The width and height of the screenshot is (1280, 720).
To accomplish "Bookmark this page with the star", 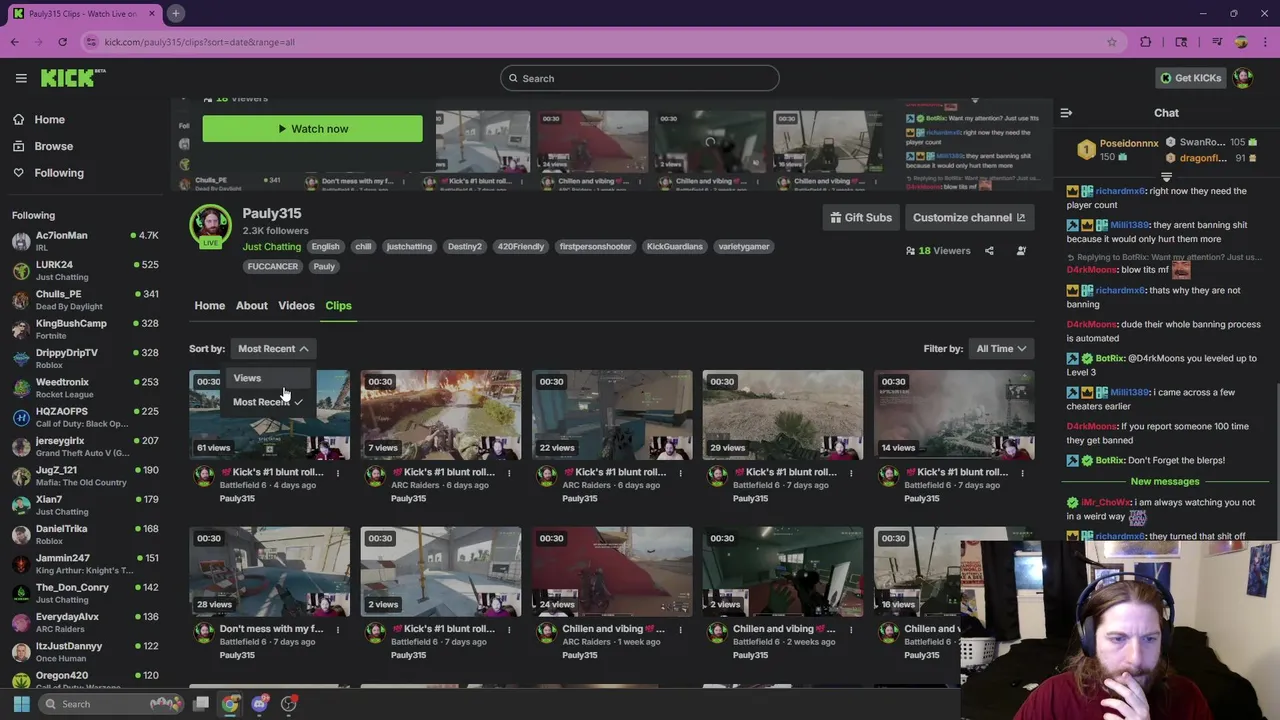I will coord(1111,42).
